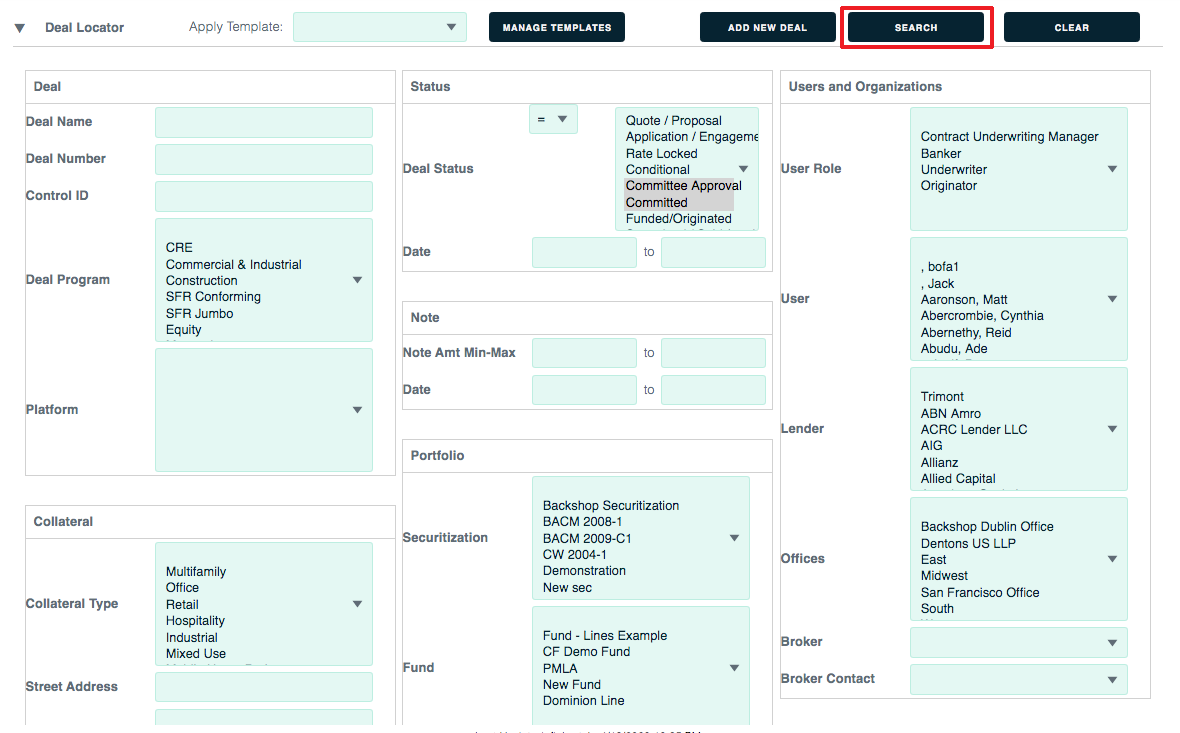Select Commercial & Industrial deal program
The image size is (1180, 733).
coord(233,265)
